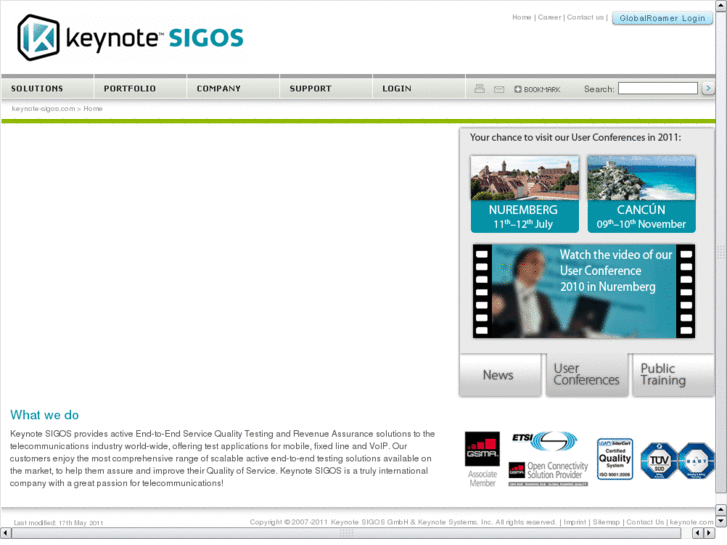The image size is (727, 545).
Task: Submit search with the arrow button
Action: 708,88
